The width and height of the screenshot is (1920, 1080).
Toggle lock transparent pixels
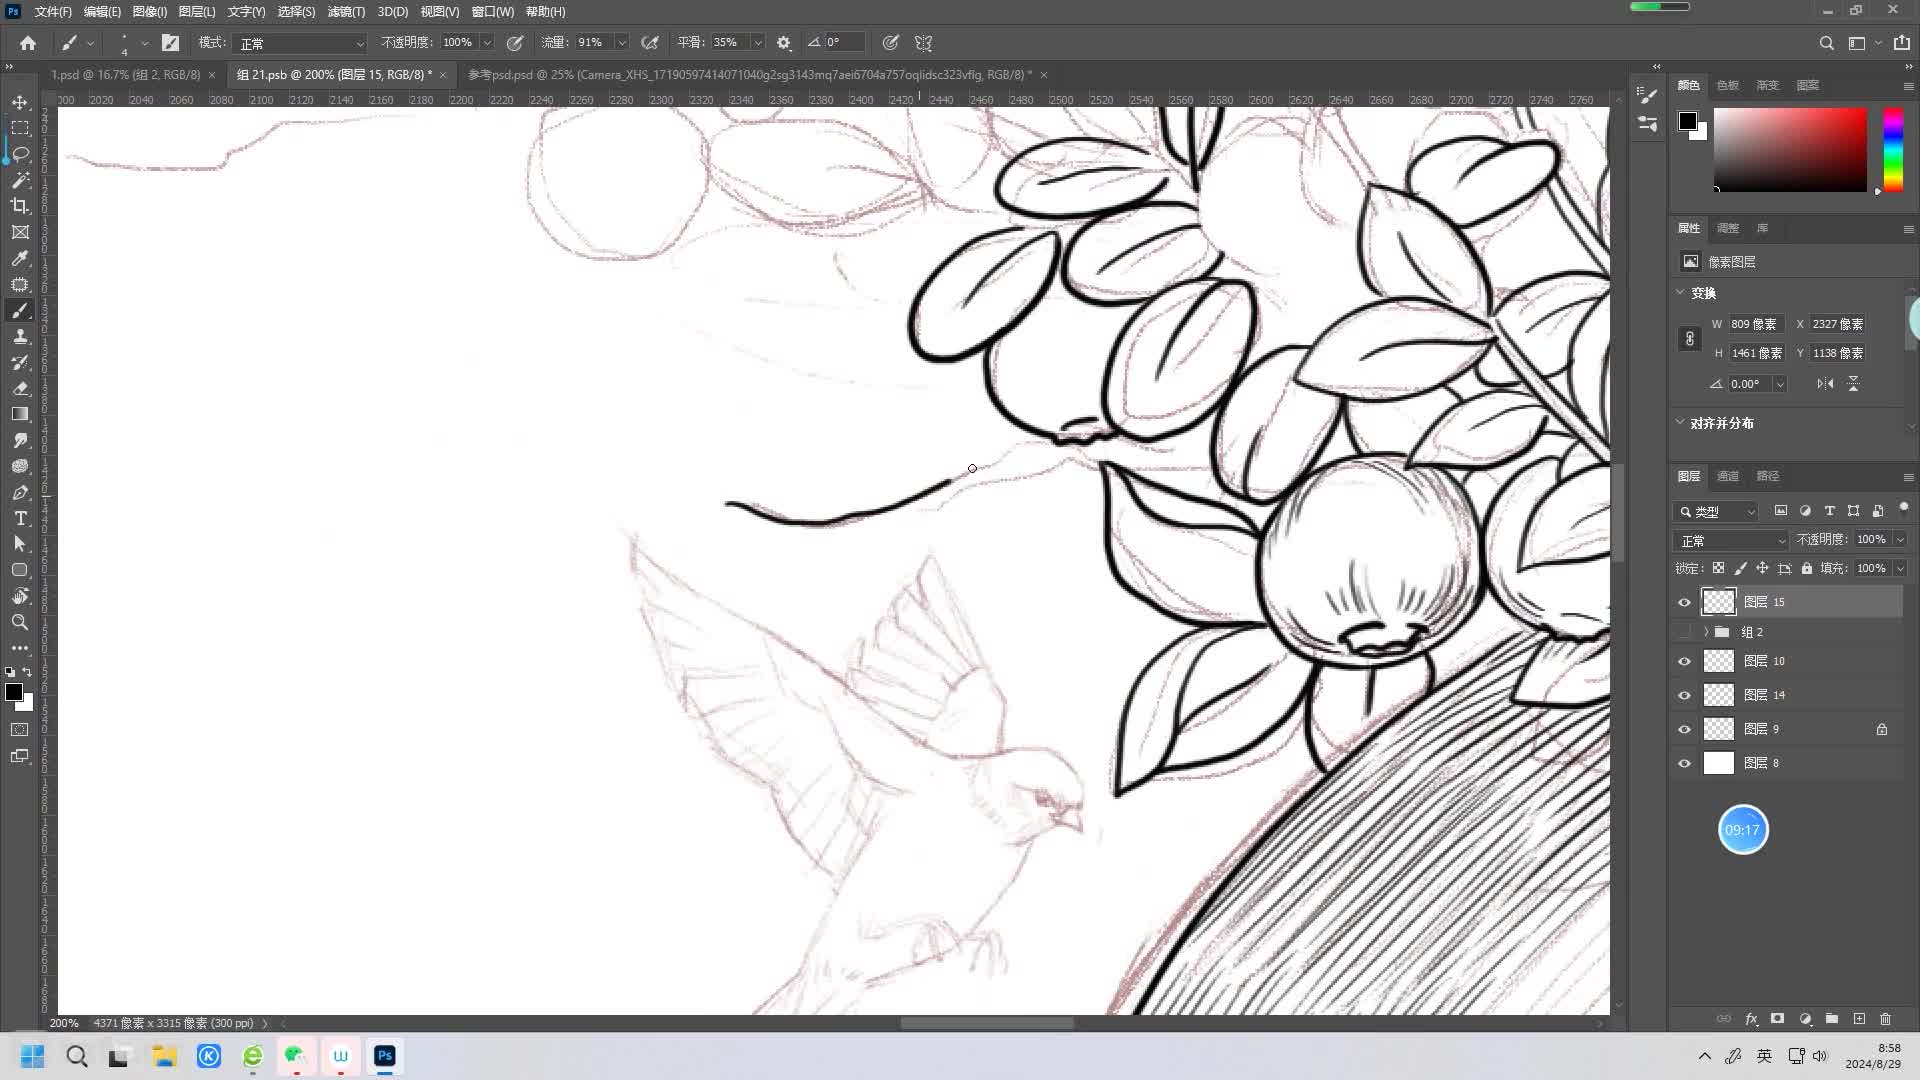click(1718, 568)
